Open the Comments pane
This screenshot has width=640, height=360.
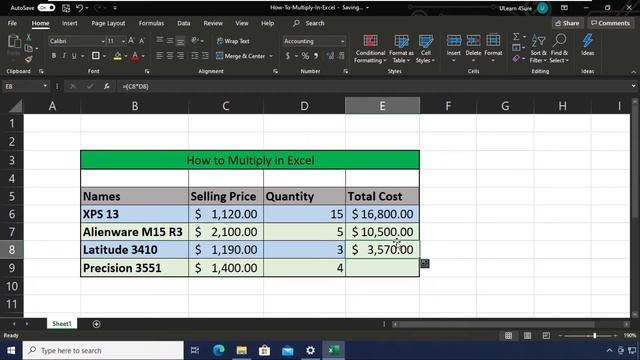[x=610, y=23]
